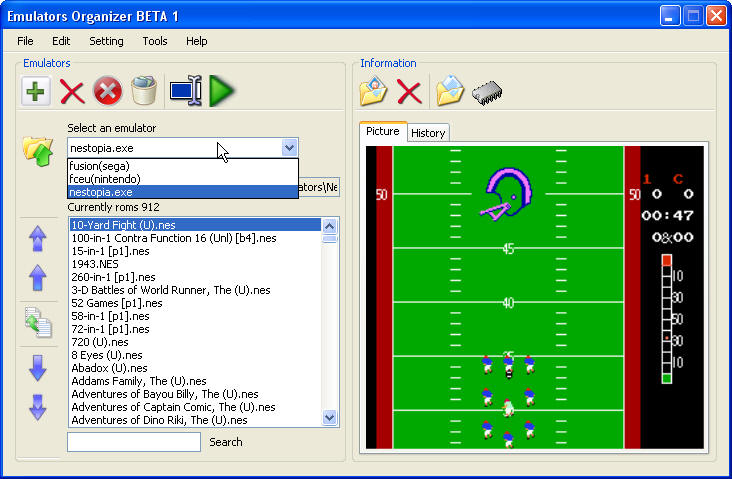The height and width of the screenshot is (479, 732).
Task: Close the Emulators Organizer window
Action: tap(716, 16)
